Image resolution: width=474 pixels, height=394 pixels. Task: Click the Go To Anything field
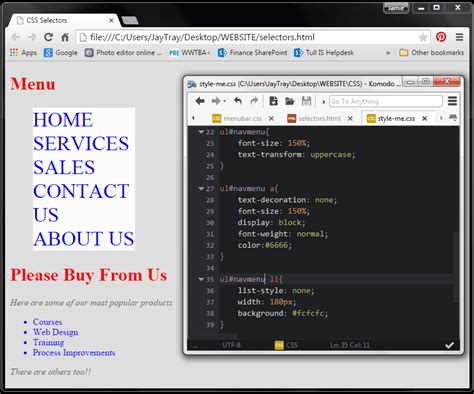(x=386, y=101)
